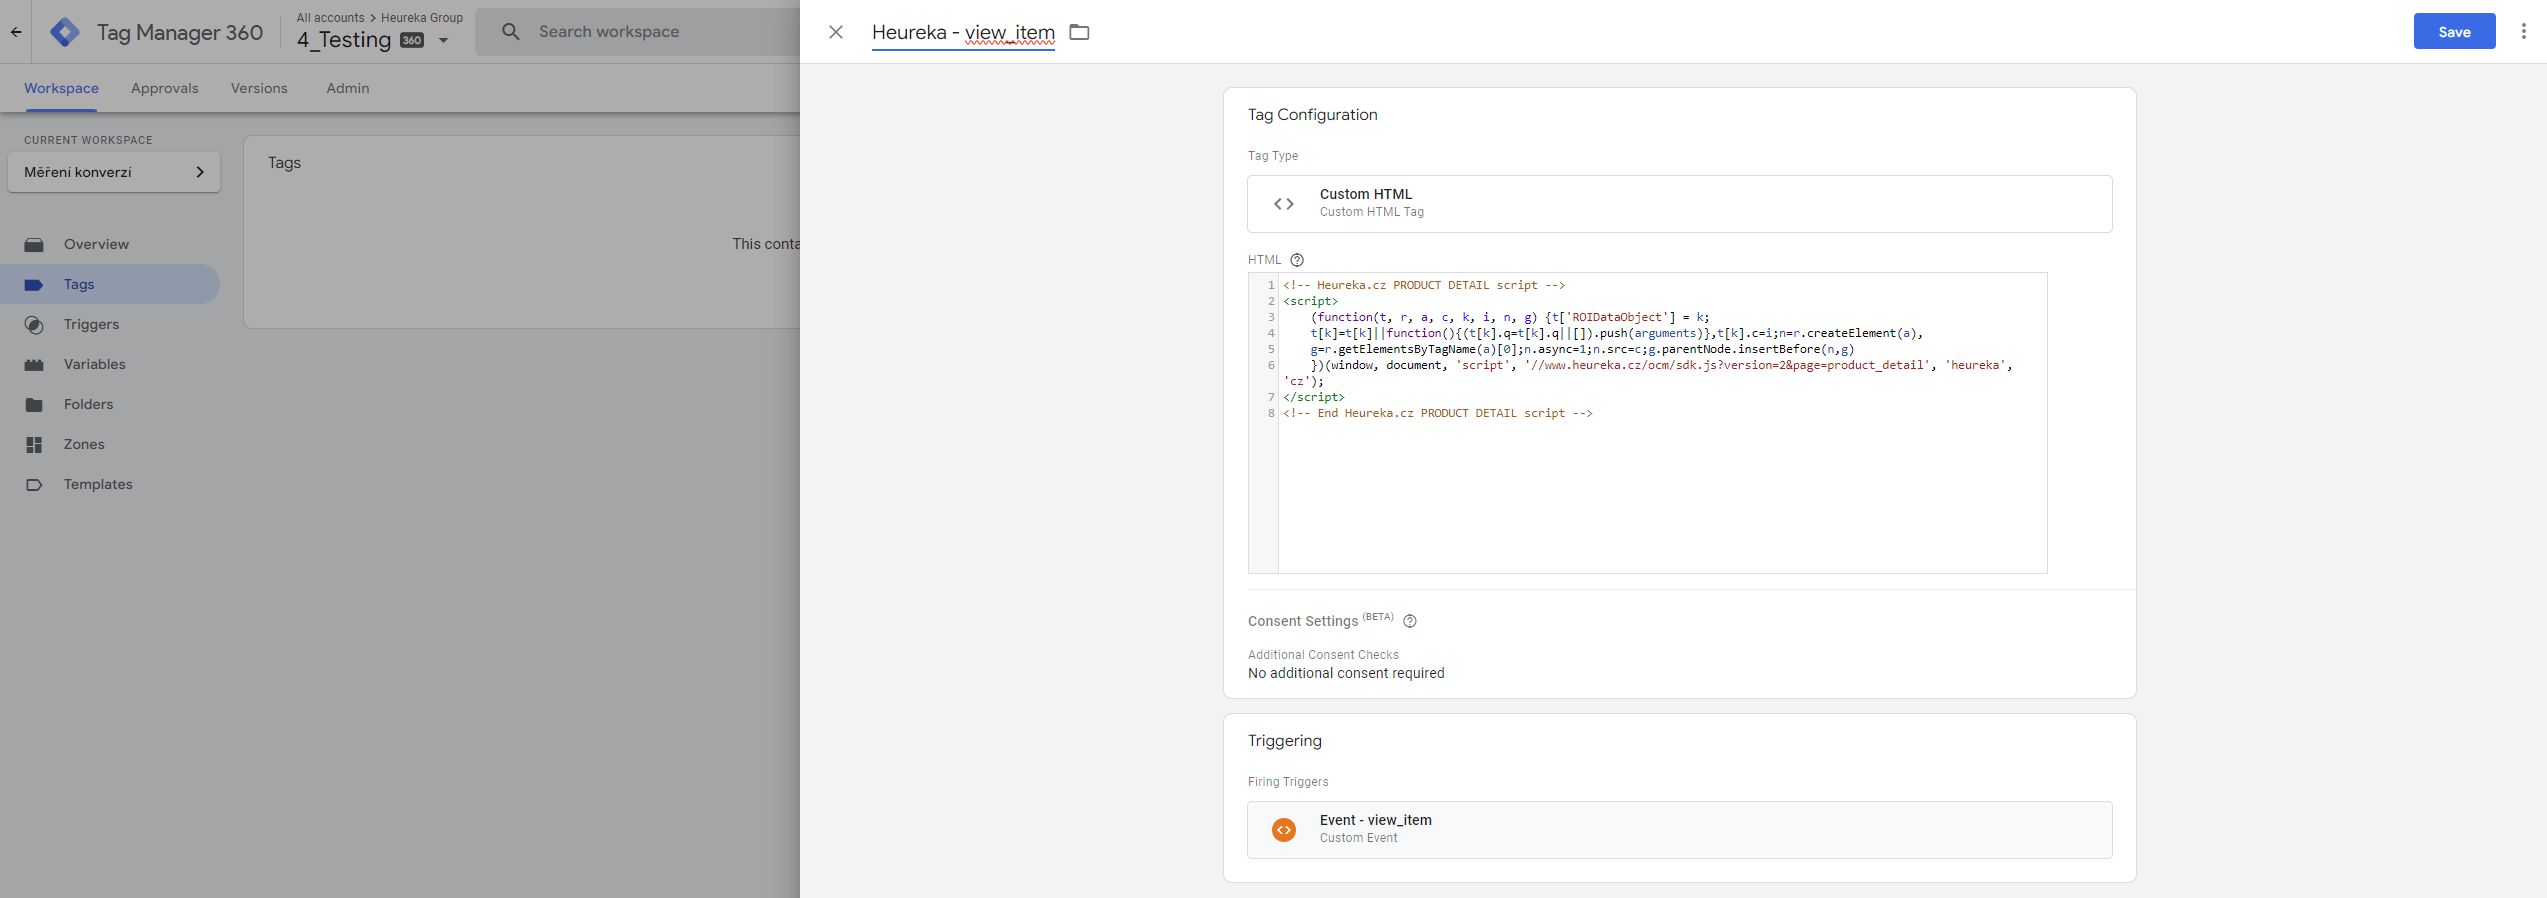
Task: Click the Consent Settings help icon
Action: [x=1410, y=621]
